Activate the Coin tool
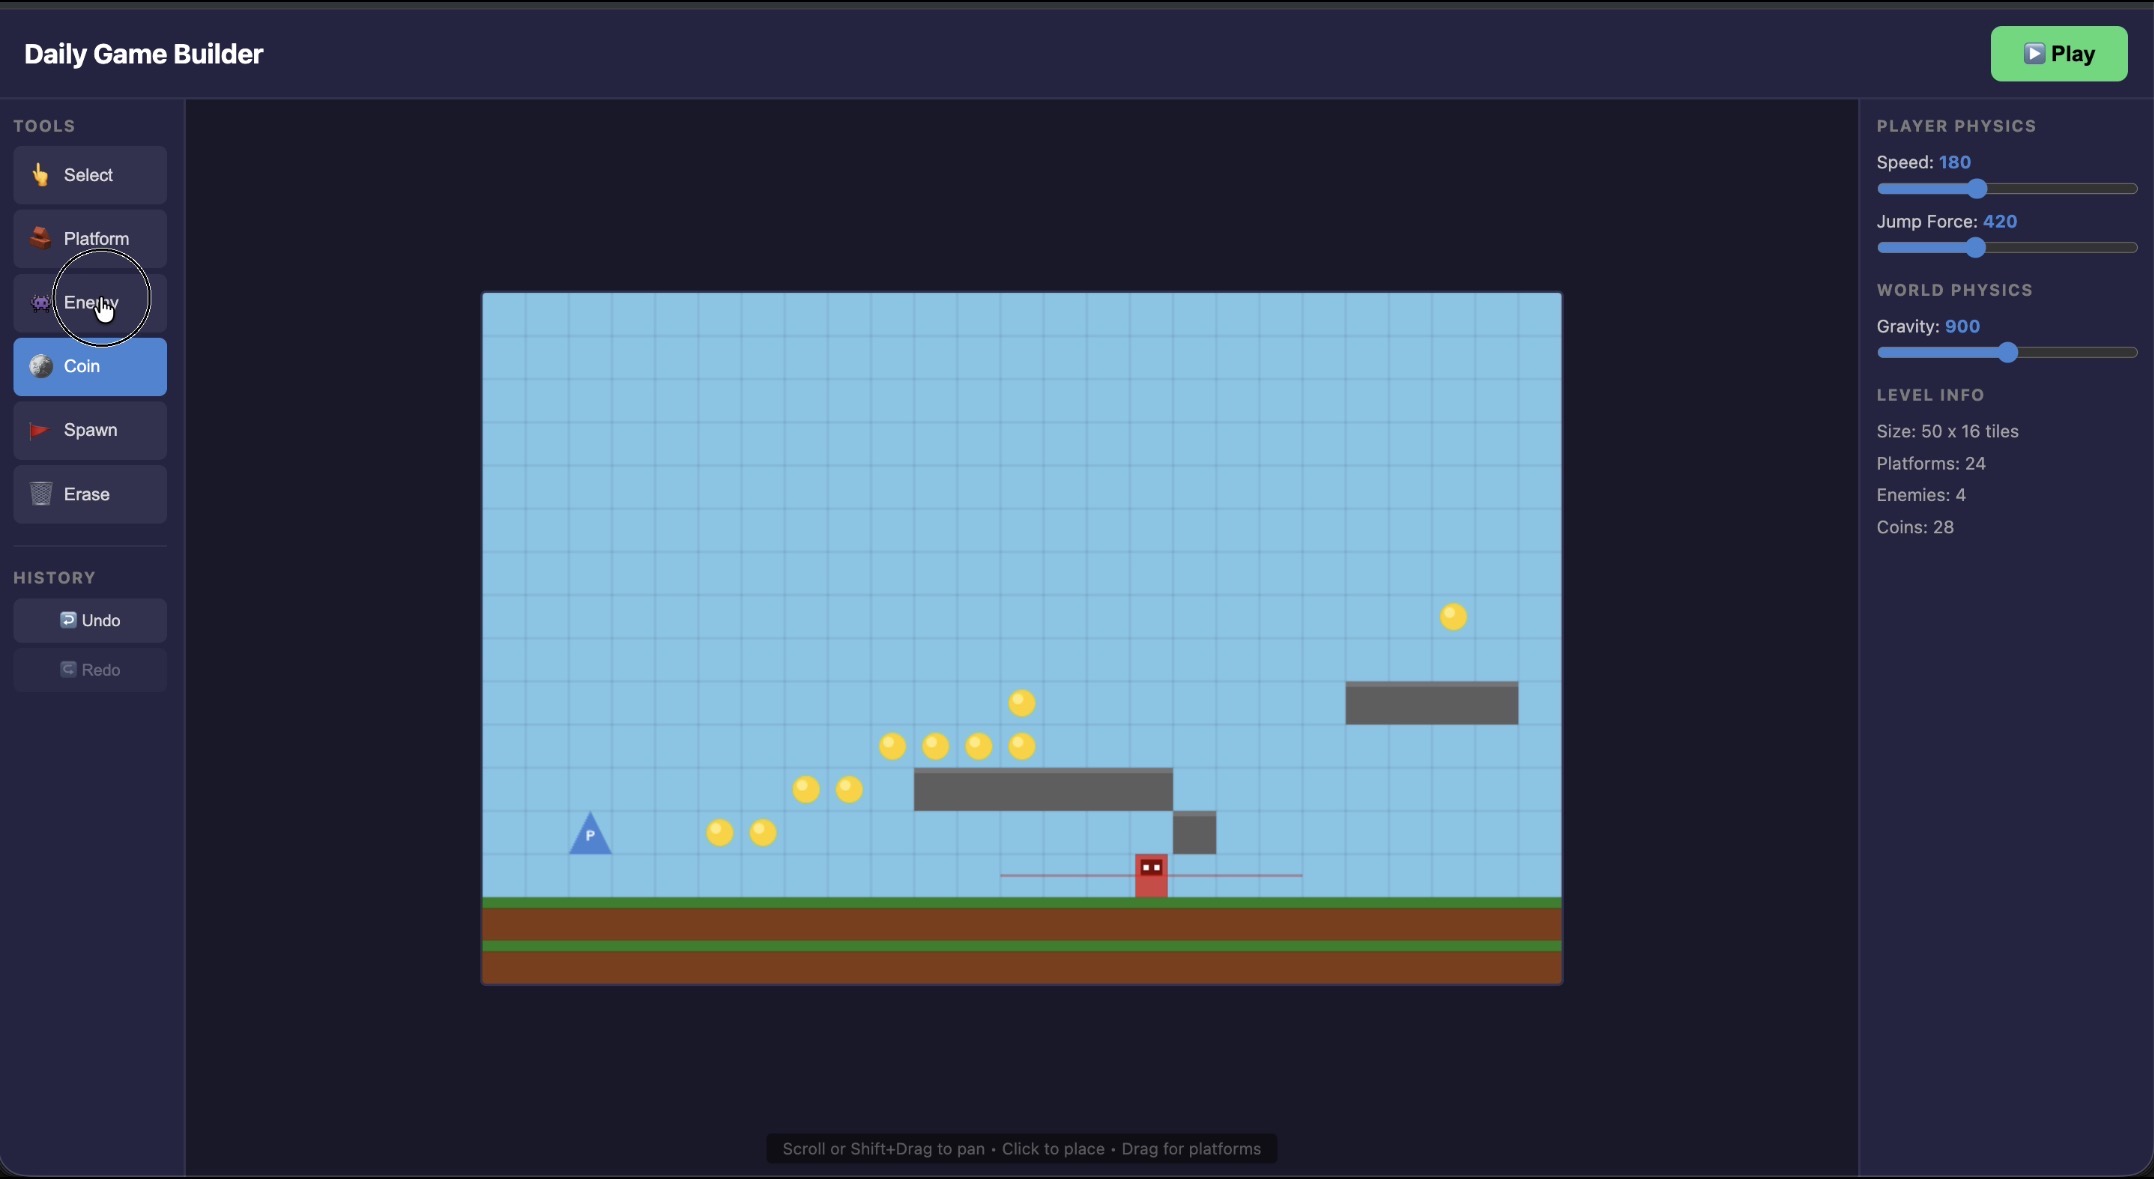The width and height of the screenshot is (2154, 1179). coord(89,367)
